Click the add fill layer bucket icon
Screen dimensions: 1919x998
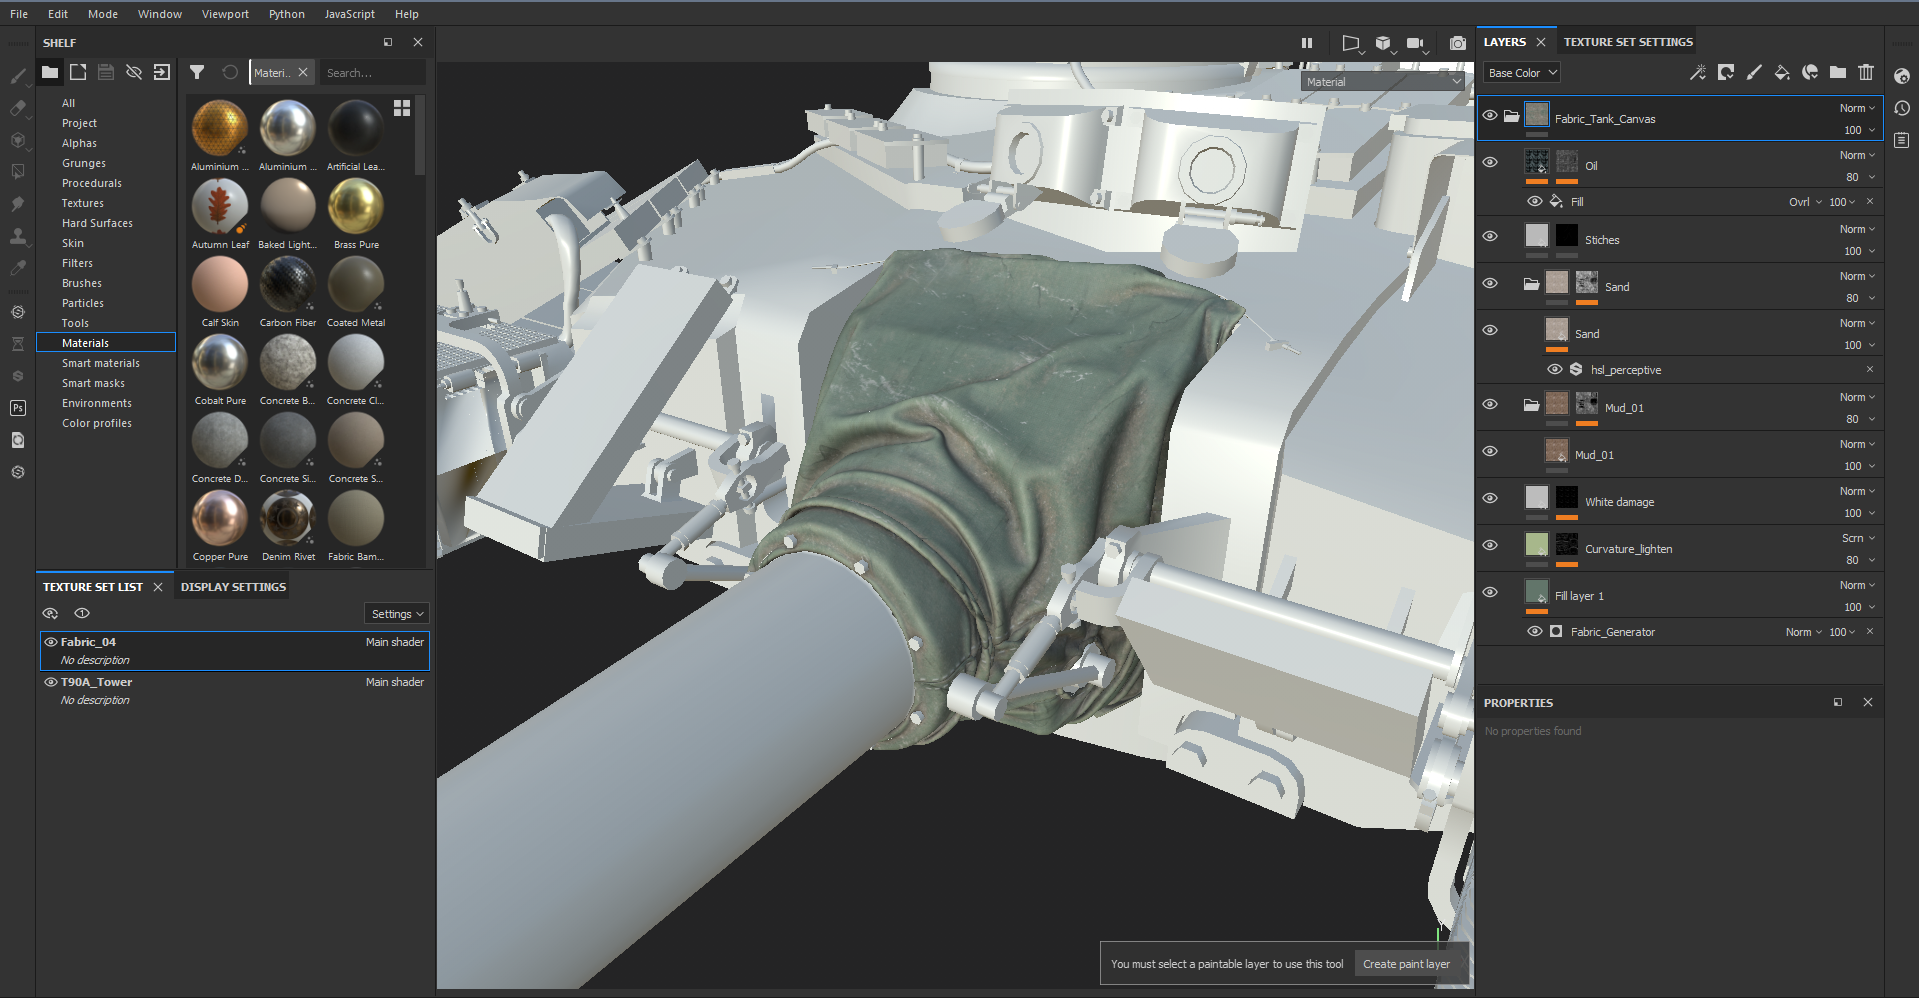click(x=1781, y=72)
